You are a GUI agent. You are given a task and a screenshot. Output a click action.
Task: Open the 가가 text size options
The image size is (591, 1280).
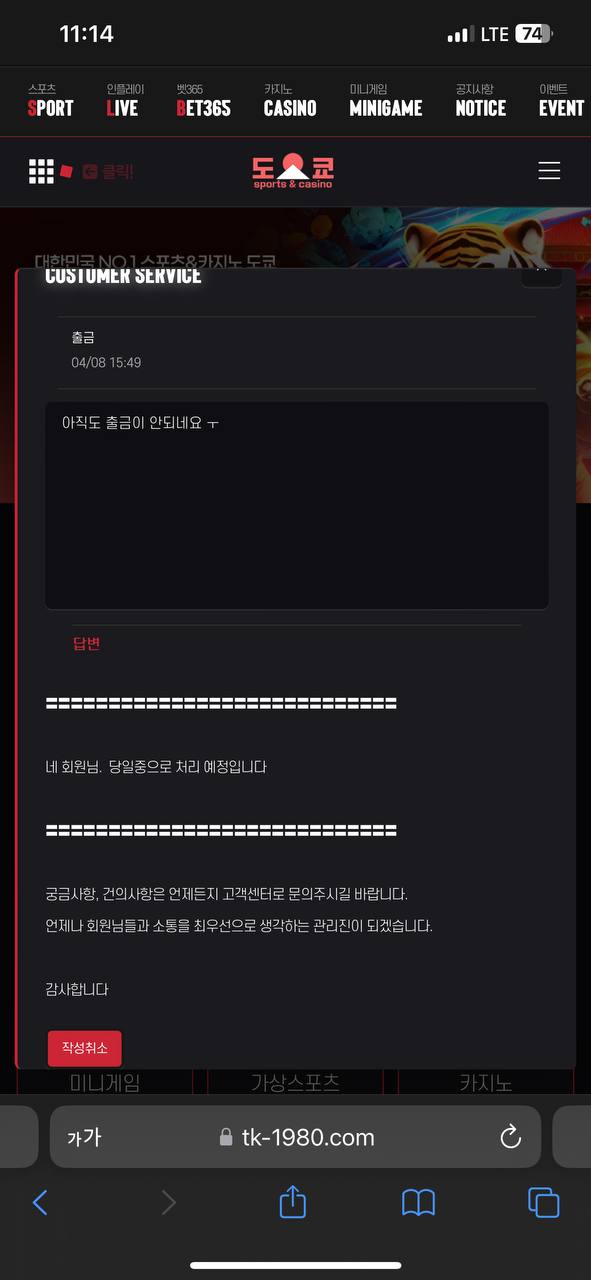click(x=84, y=1137)
